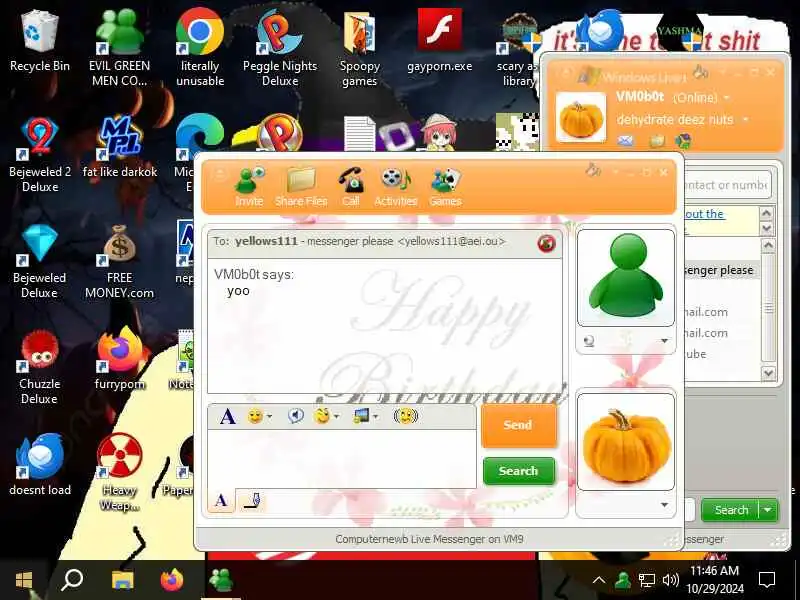This screenshot has height=600, width=800.
Task: Select FREE MONEY.com desktop icon
Action: pos(119,262)
